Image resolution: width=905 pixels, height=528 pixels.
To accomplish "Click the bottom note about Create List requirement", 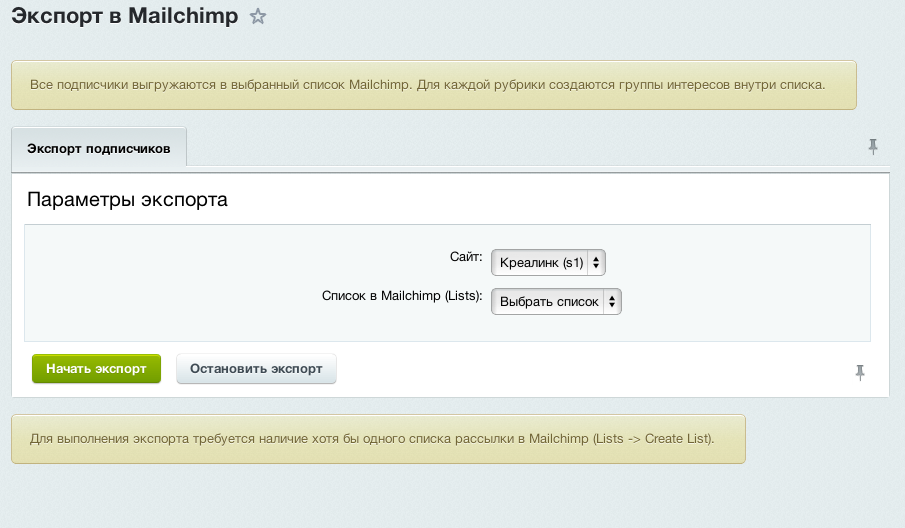I will tap(379, 439).
